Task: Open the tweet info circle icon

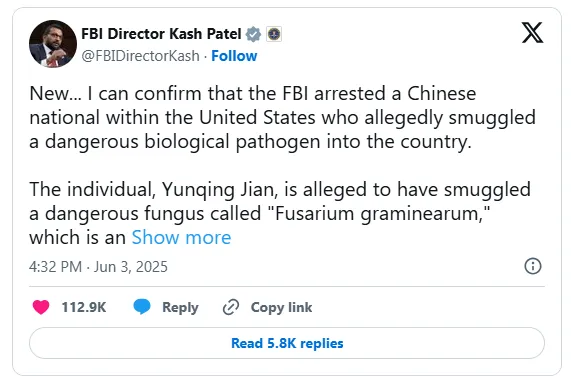Action: [533, 266]
